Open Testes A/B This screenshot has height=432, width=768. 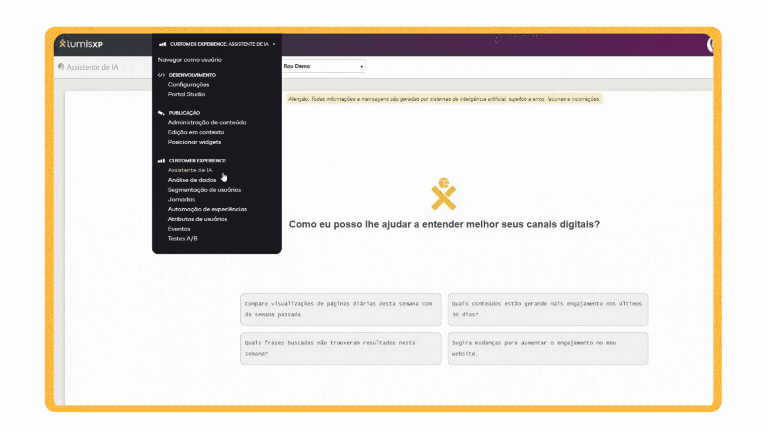(x=182, y=239)
